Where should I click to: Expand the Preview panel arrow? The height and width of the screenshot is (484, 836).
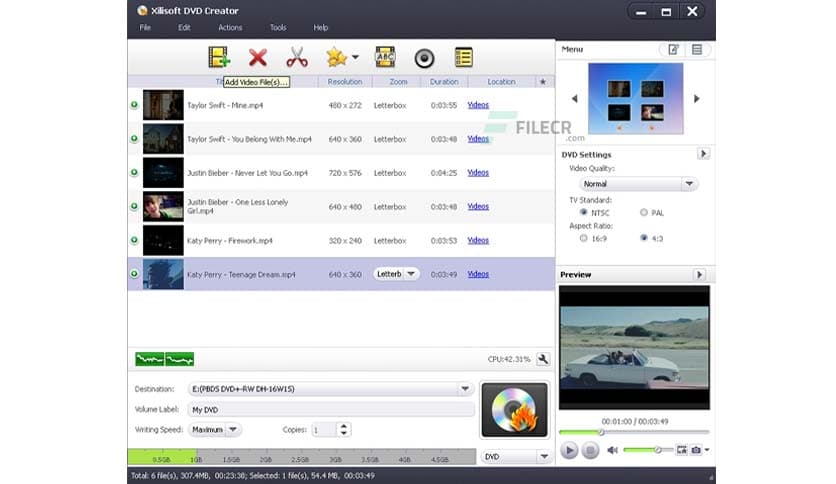[699, 275]
